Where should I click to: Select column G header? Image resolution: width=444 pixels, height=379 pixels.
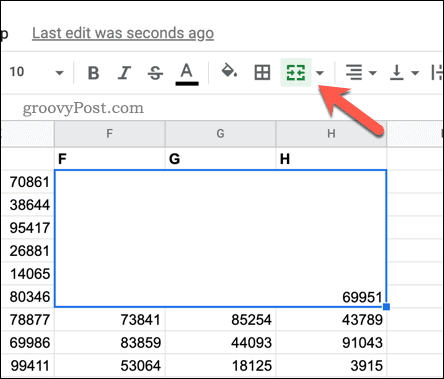[x=220, y=134]
